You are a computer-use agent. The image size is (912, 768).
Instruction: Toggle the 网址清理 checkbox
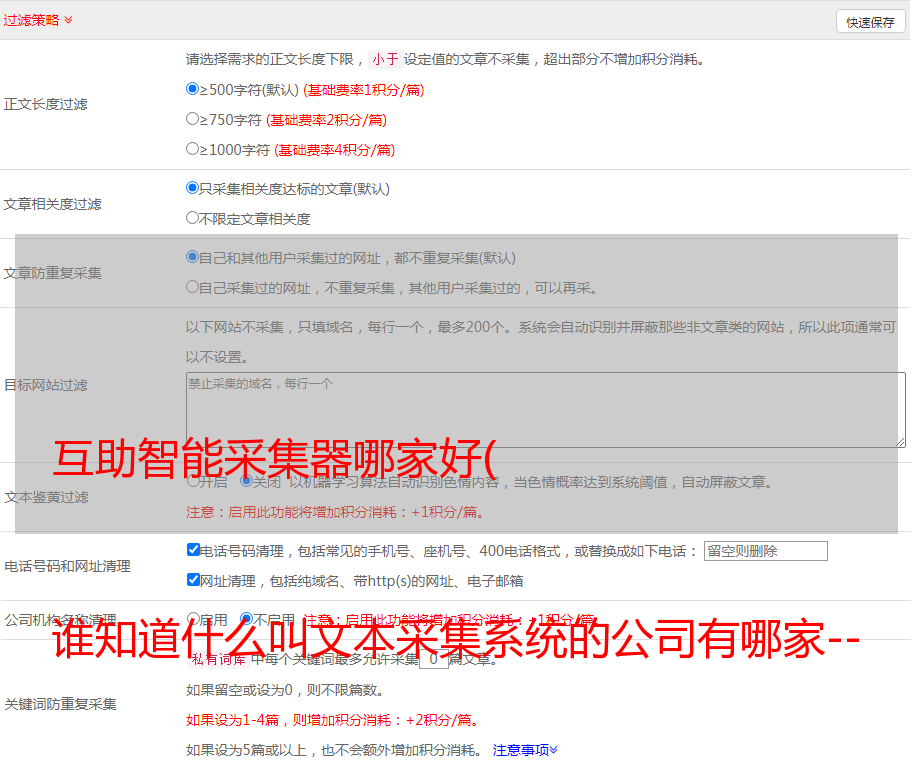pyautogui.click(x=193, y=579)
